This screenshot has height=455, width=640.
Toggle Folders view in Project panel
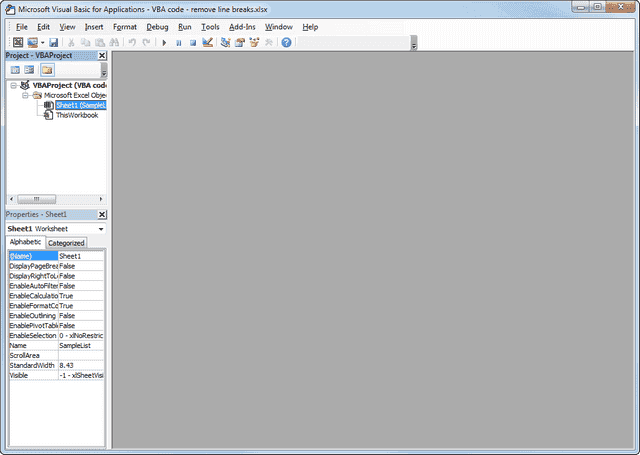46,70
